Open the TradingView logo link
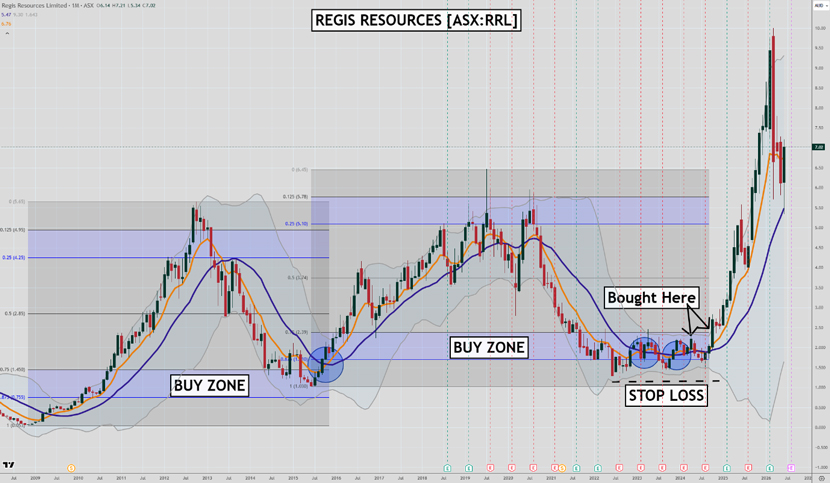This screenshot has height=483, width=830. click(x=8, y=465)
